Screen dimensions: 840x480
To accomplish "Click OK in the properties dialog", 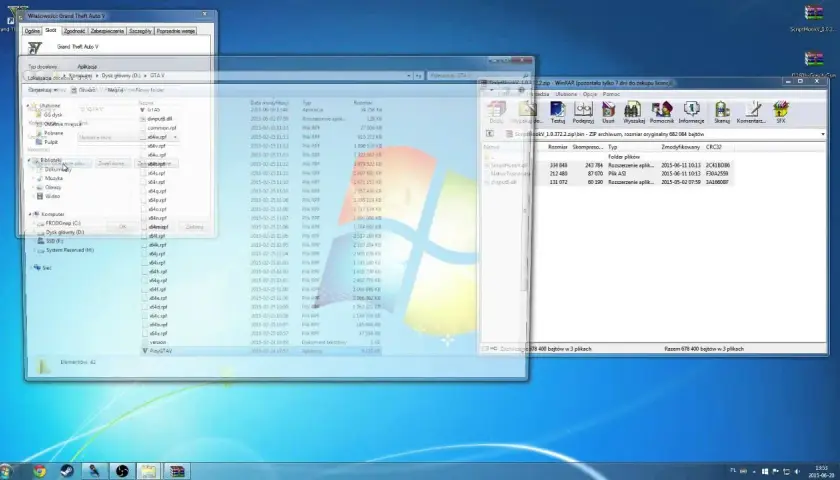I will [122, 227].
